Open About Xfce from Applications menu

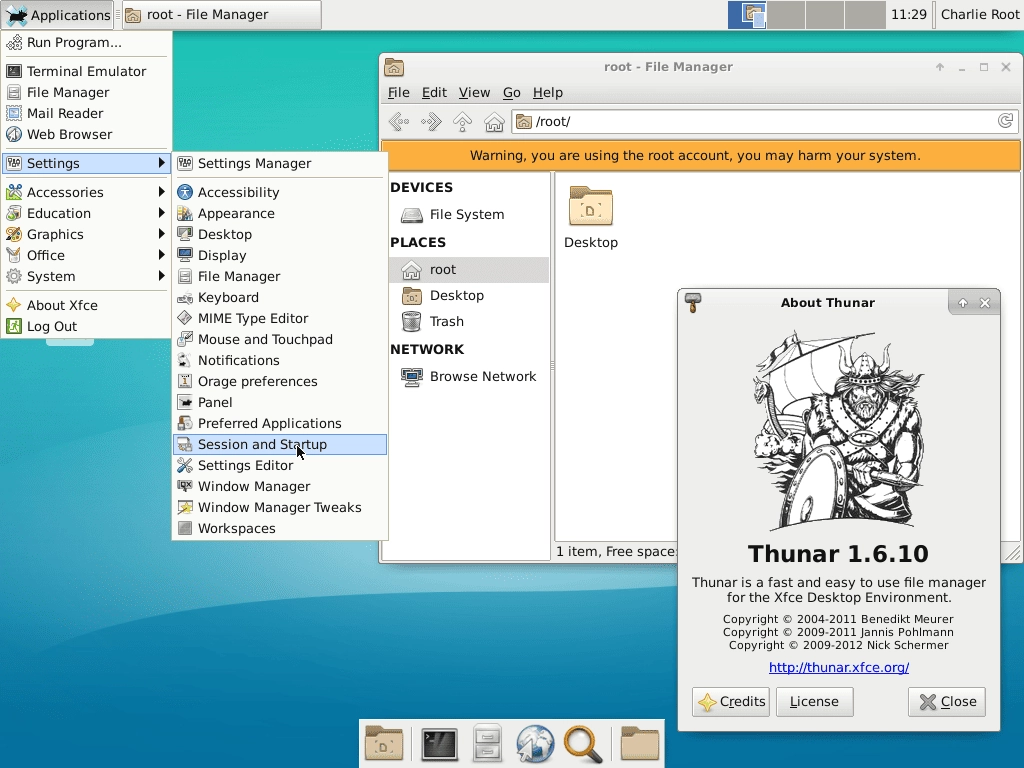pos(86,306)
